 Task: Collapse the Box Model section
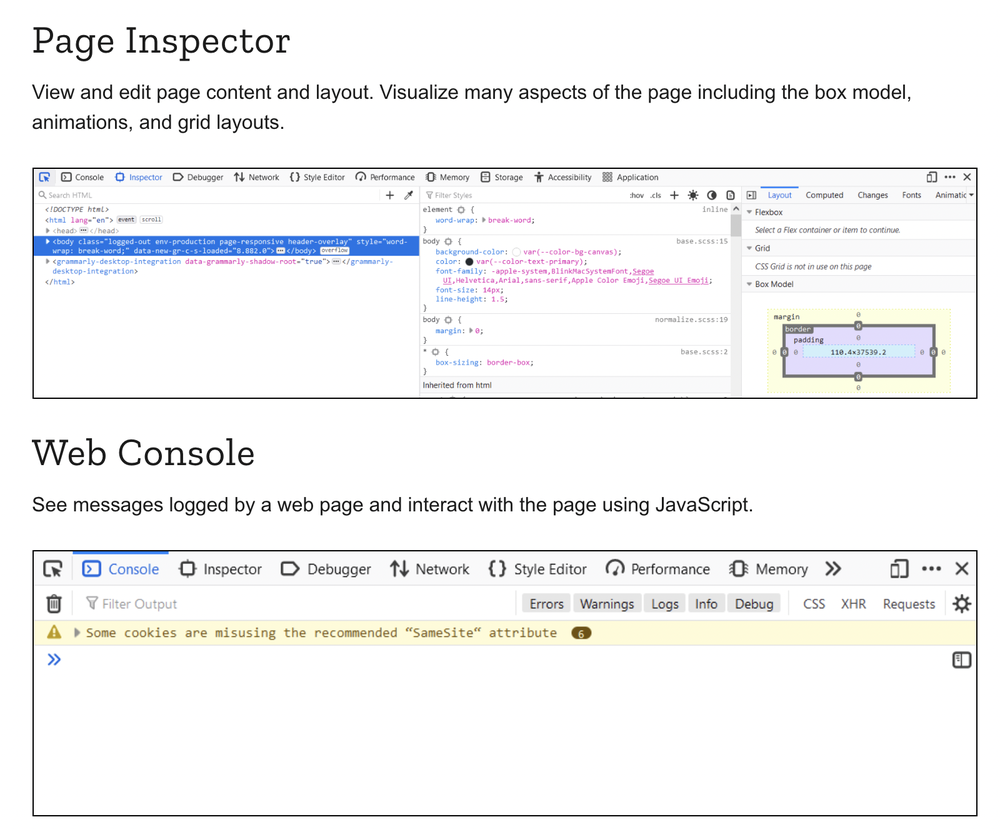750,284
